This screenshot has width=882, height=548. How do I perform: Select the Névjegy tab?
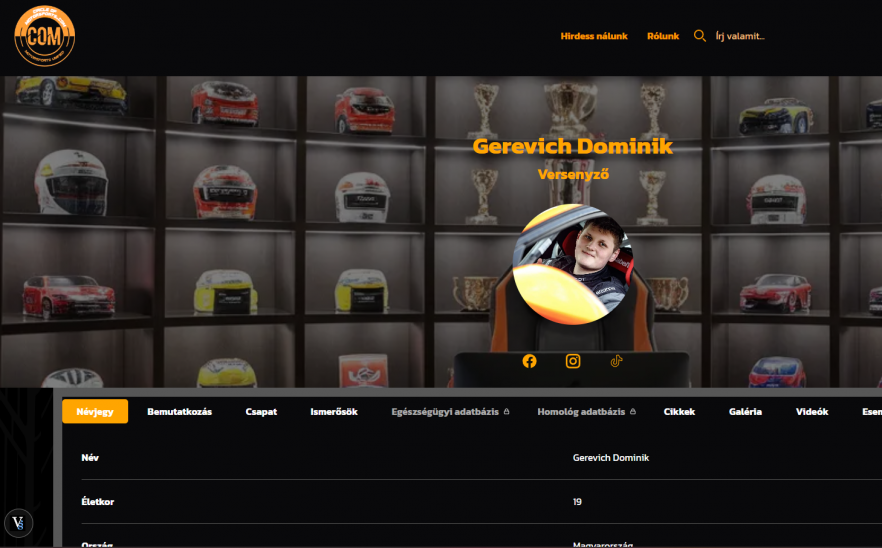tap(95, 411)
